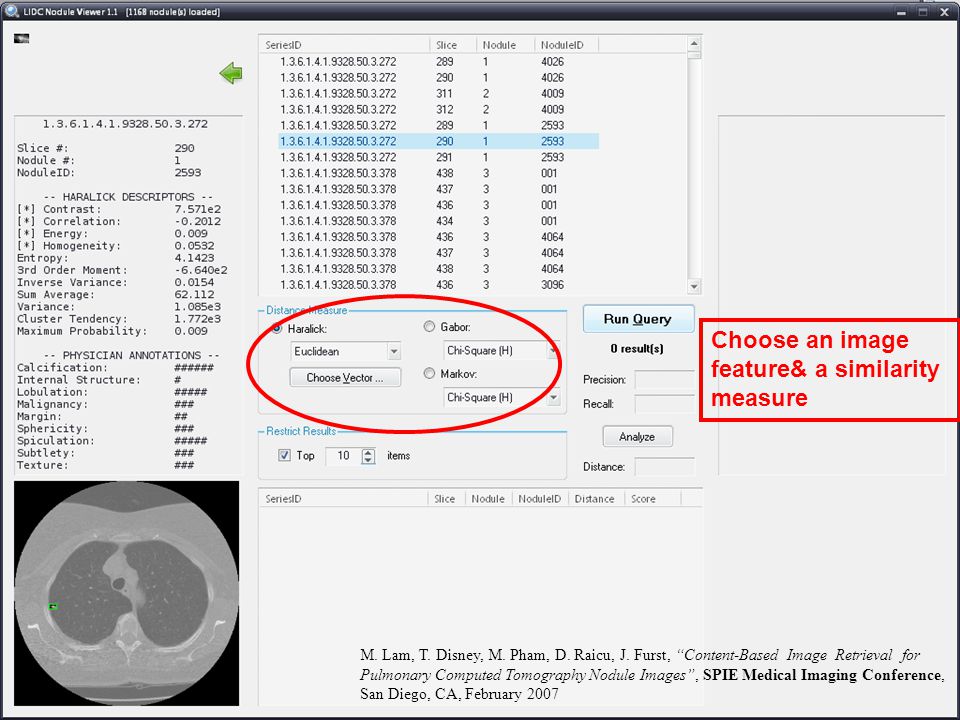
Task: Select row slice 289 NoduleID 2593
Action: click(x=438, y=126)
